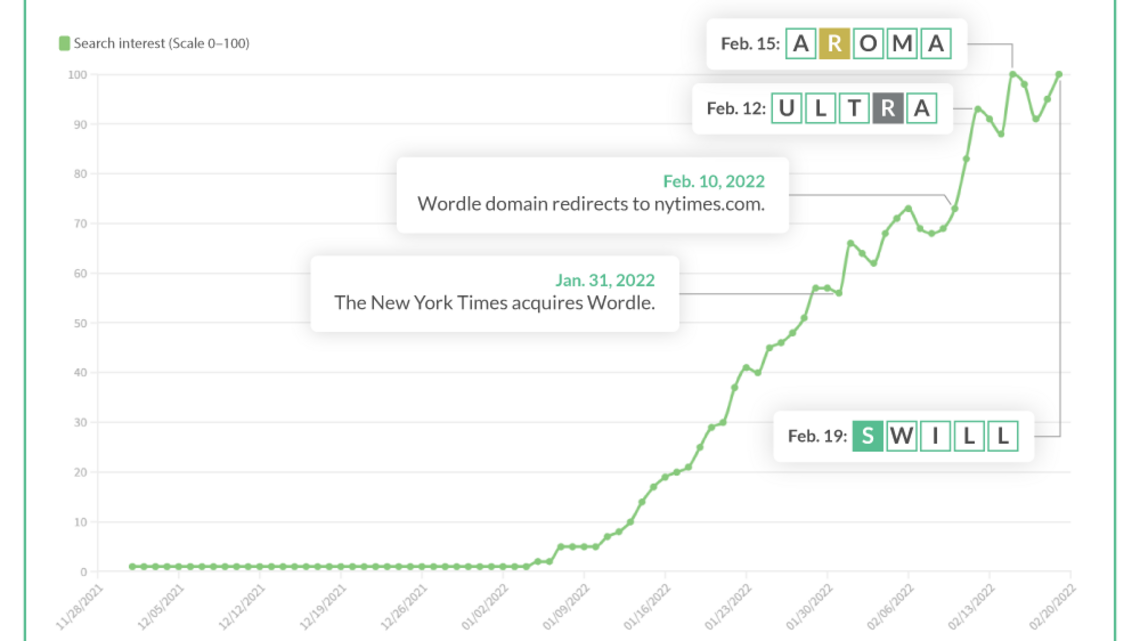The width and height of the screenshot is (1140, 641).
Task: Click the 'Search interest (Scale 0–100)' legend label
Action: 161,44
